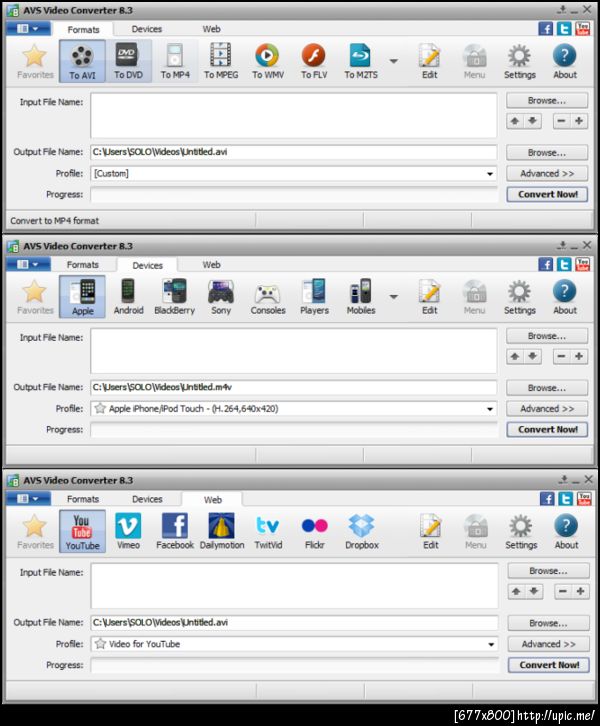Select the Mobiles phones icon
The width and height of the screenshot is (600, 726).
click(361, 297)
